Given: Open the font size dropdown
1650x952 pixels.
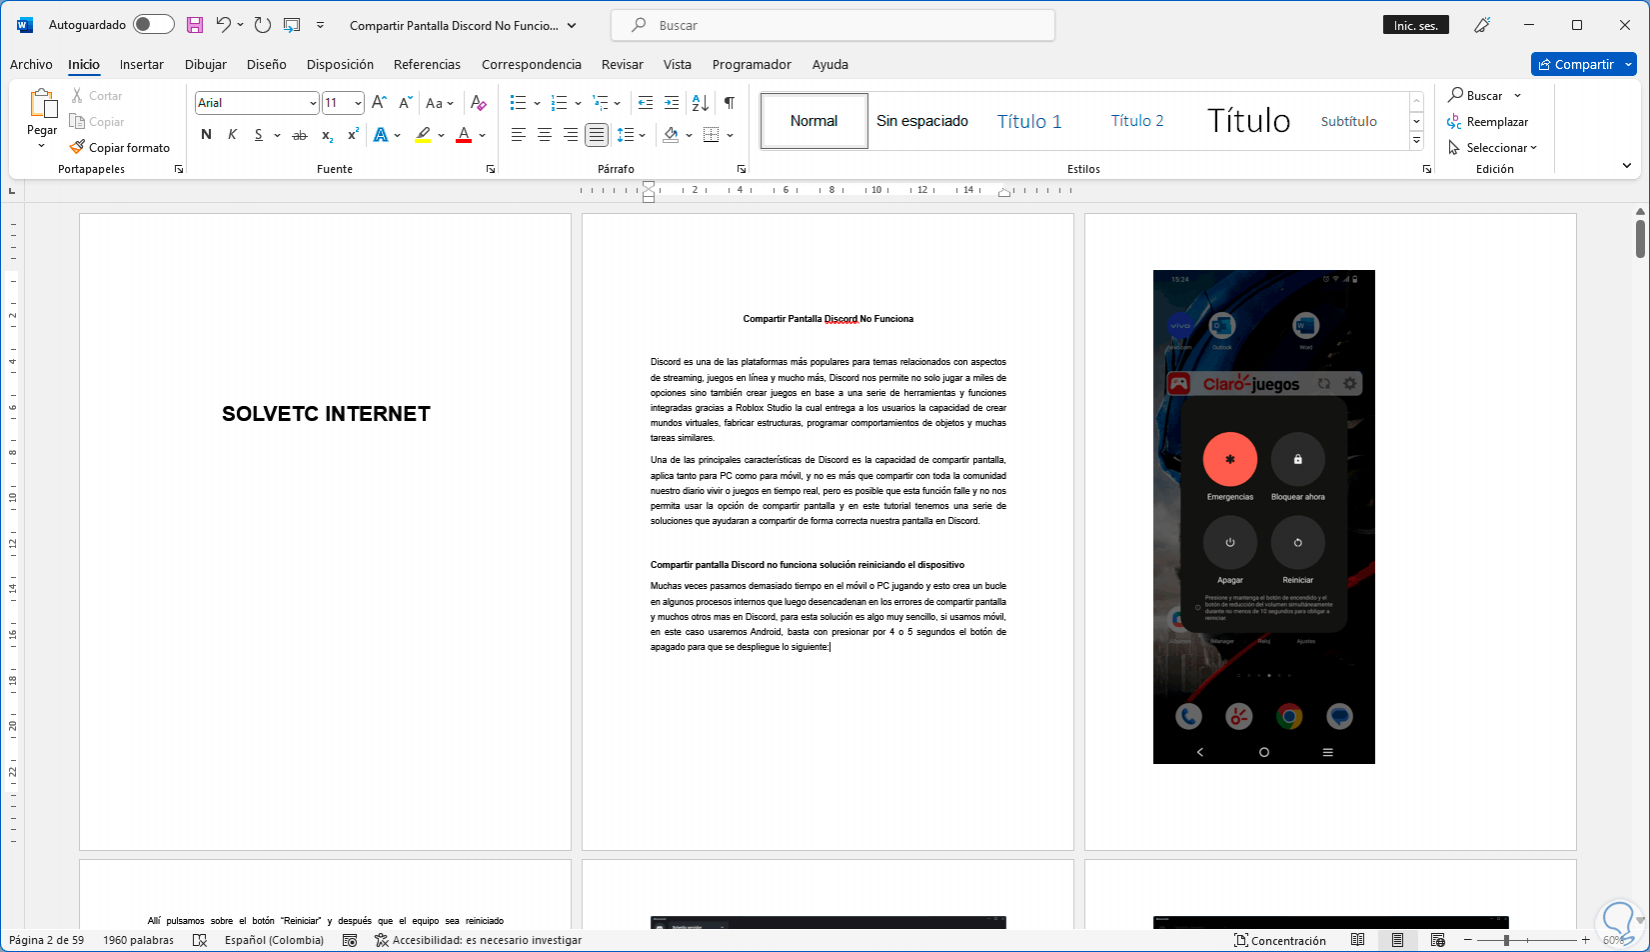Looking at the screenshot, I should (357, 103).
